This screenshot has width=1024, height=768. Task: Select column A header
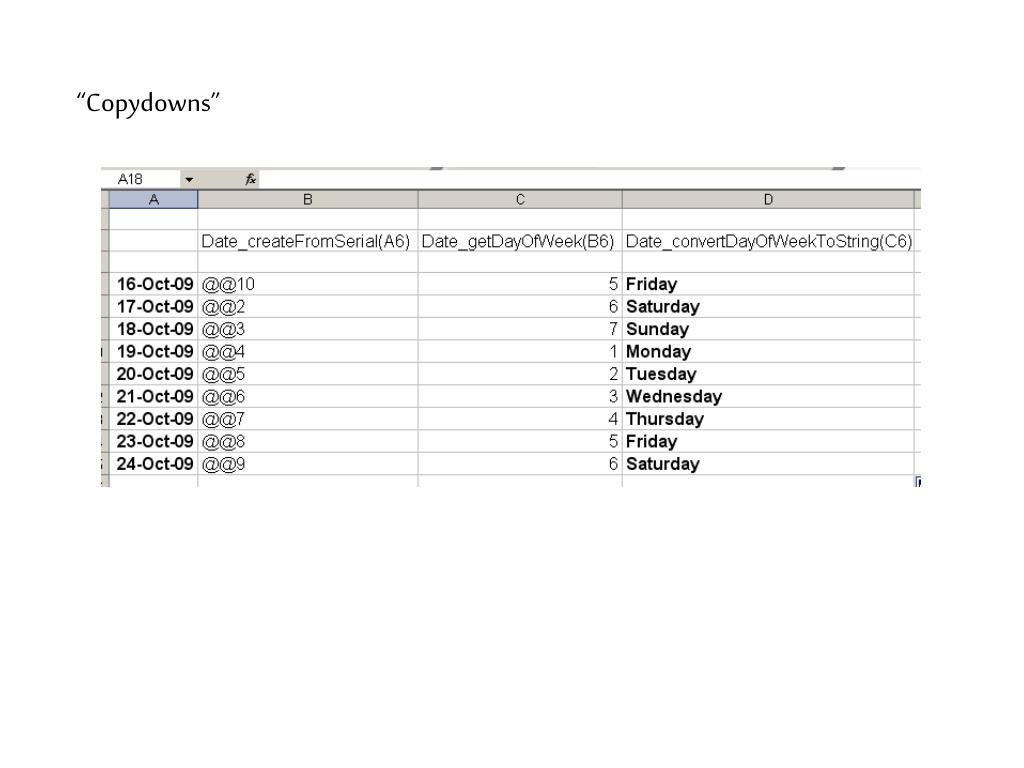(153, 200)
